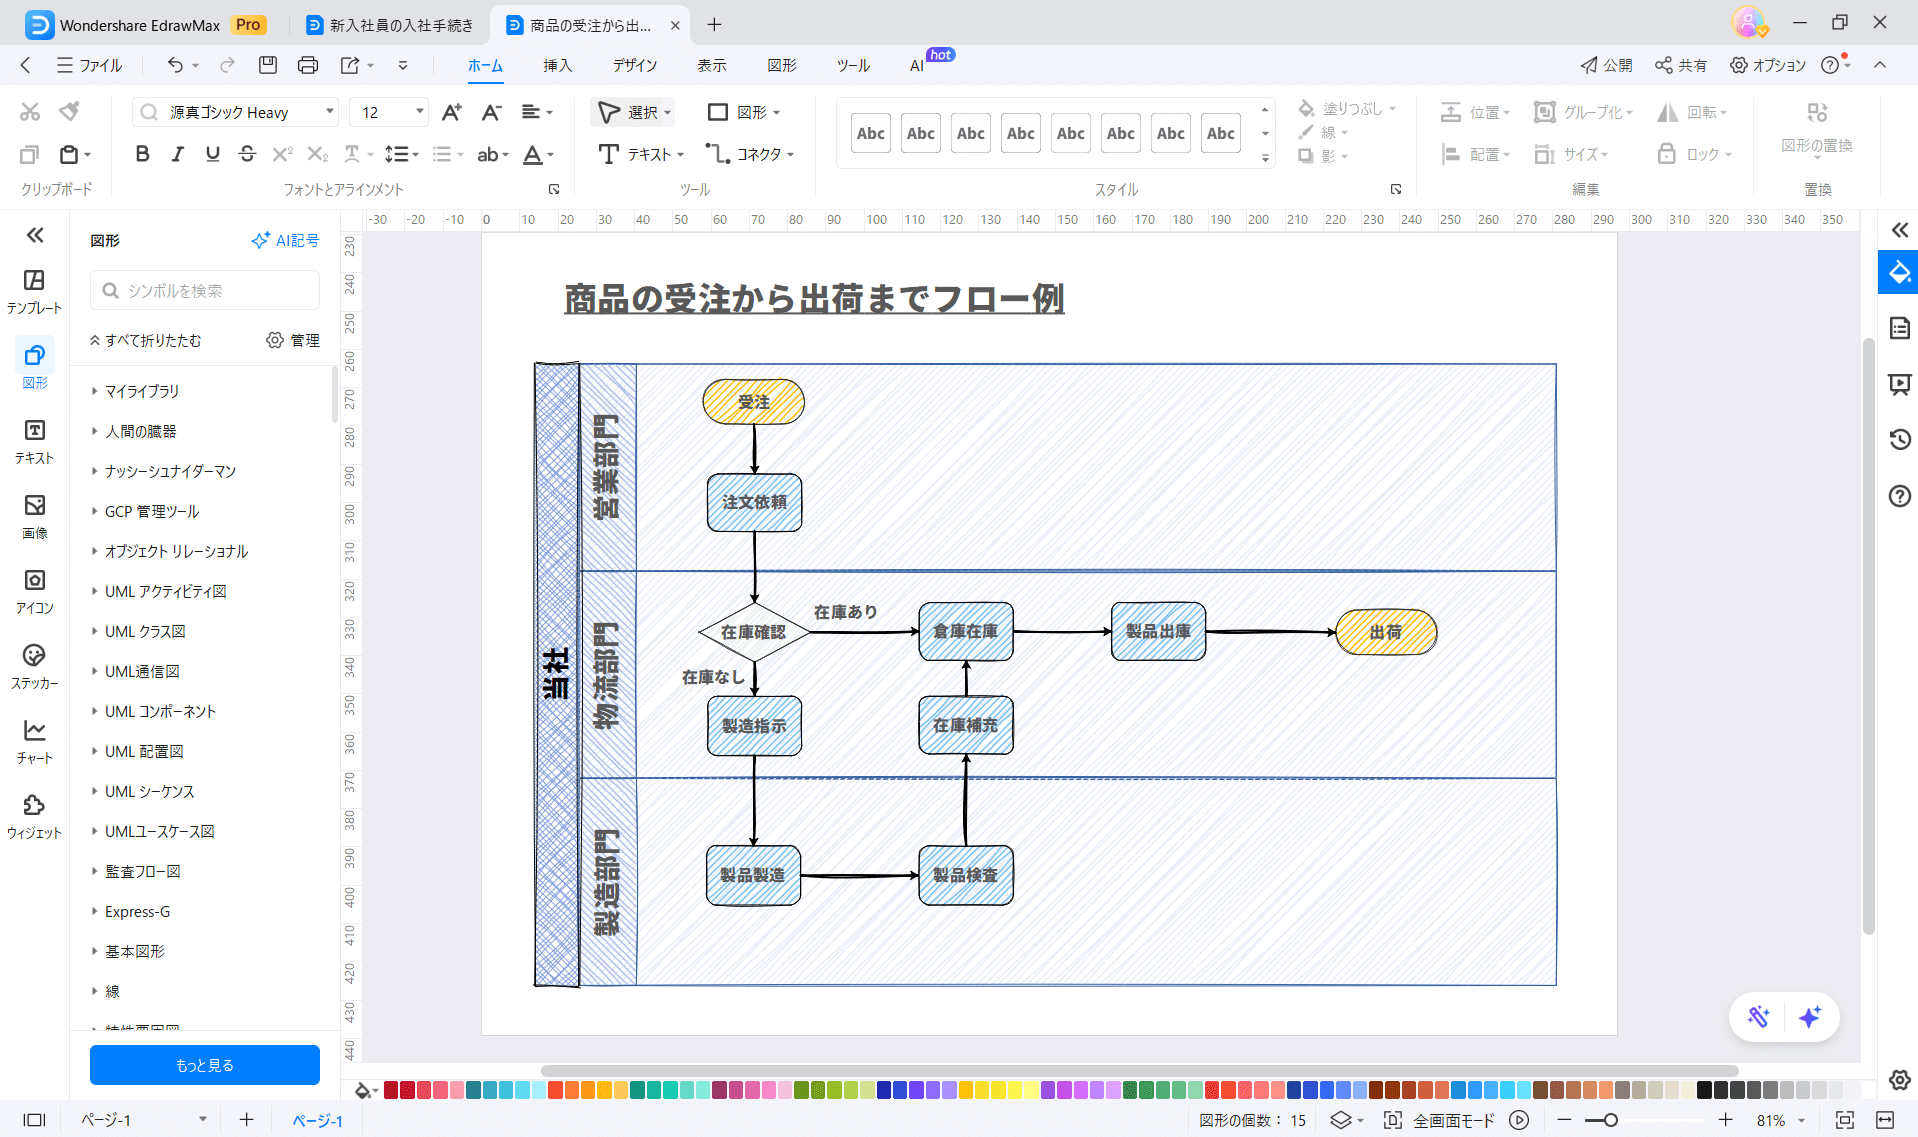
Task: Click the AI sparkle assistant button
Action: click(1810, 1017)
